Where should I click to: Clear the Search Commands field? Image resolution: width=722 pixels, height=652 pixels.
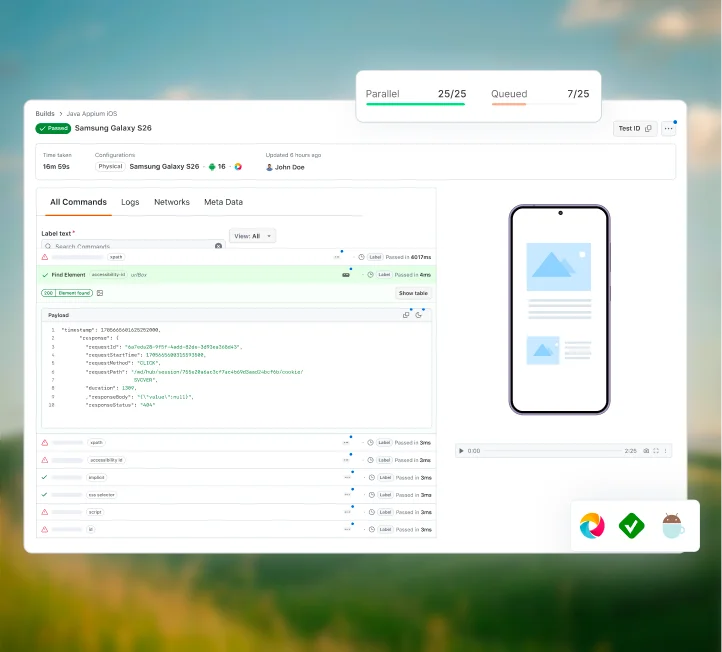[x=218, y=246]
